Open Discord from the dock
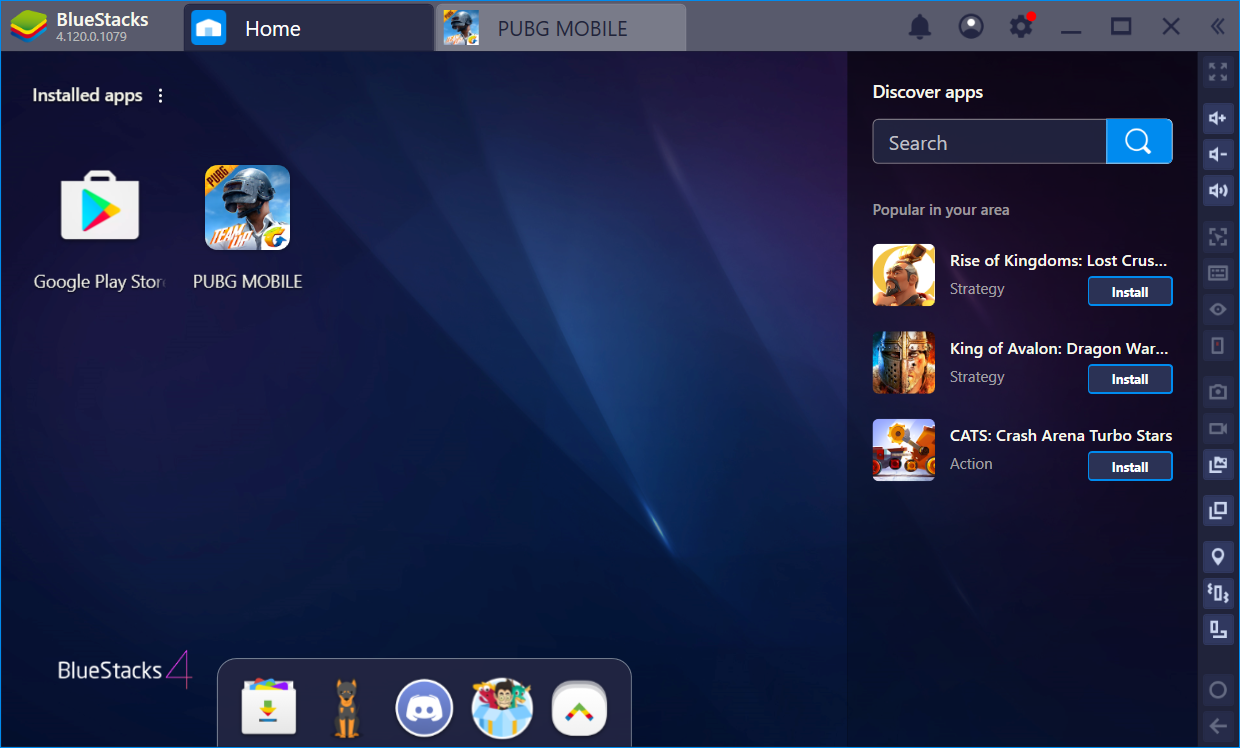This screenshot has width=1240, height=748. point(424,707)
